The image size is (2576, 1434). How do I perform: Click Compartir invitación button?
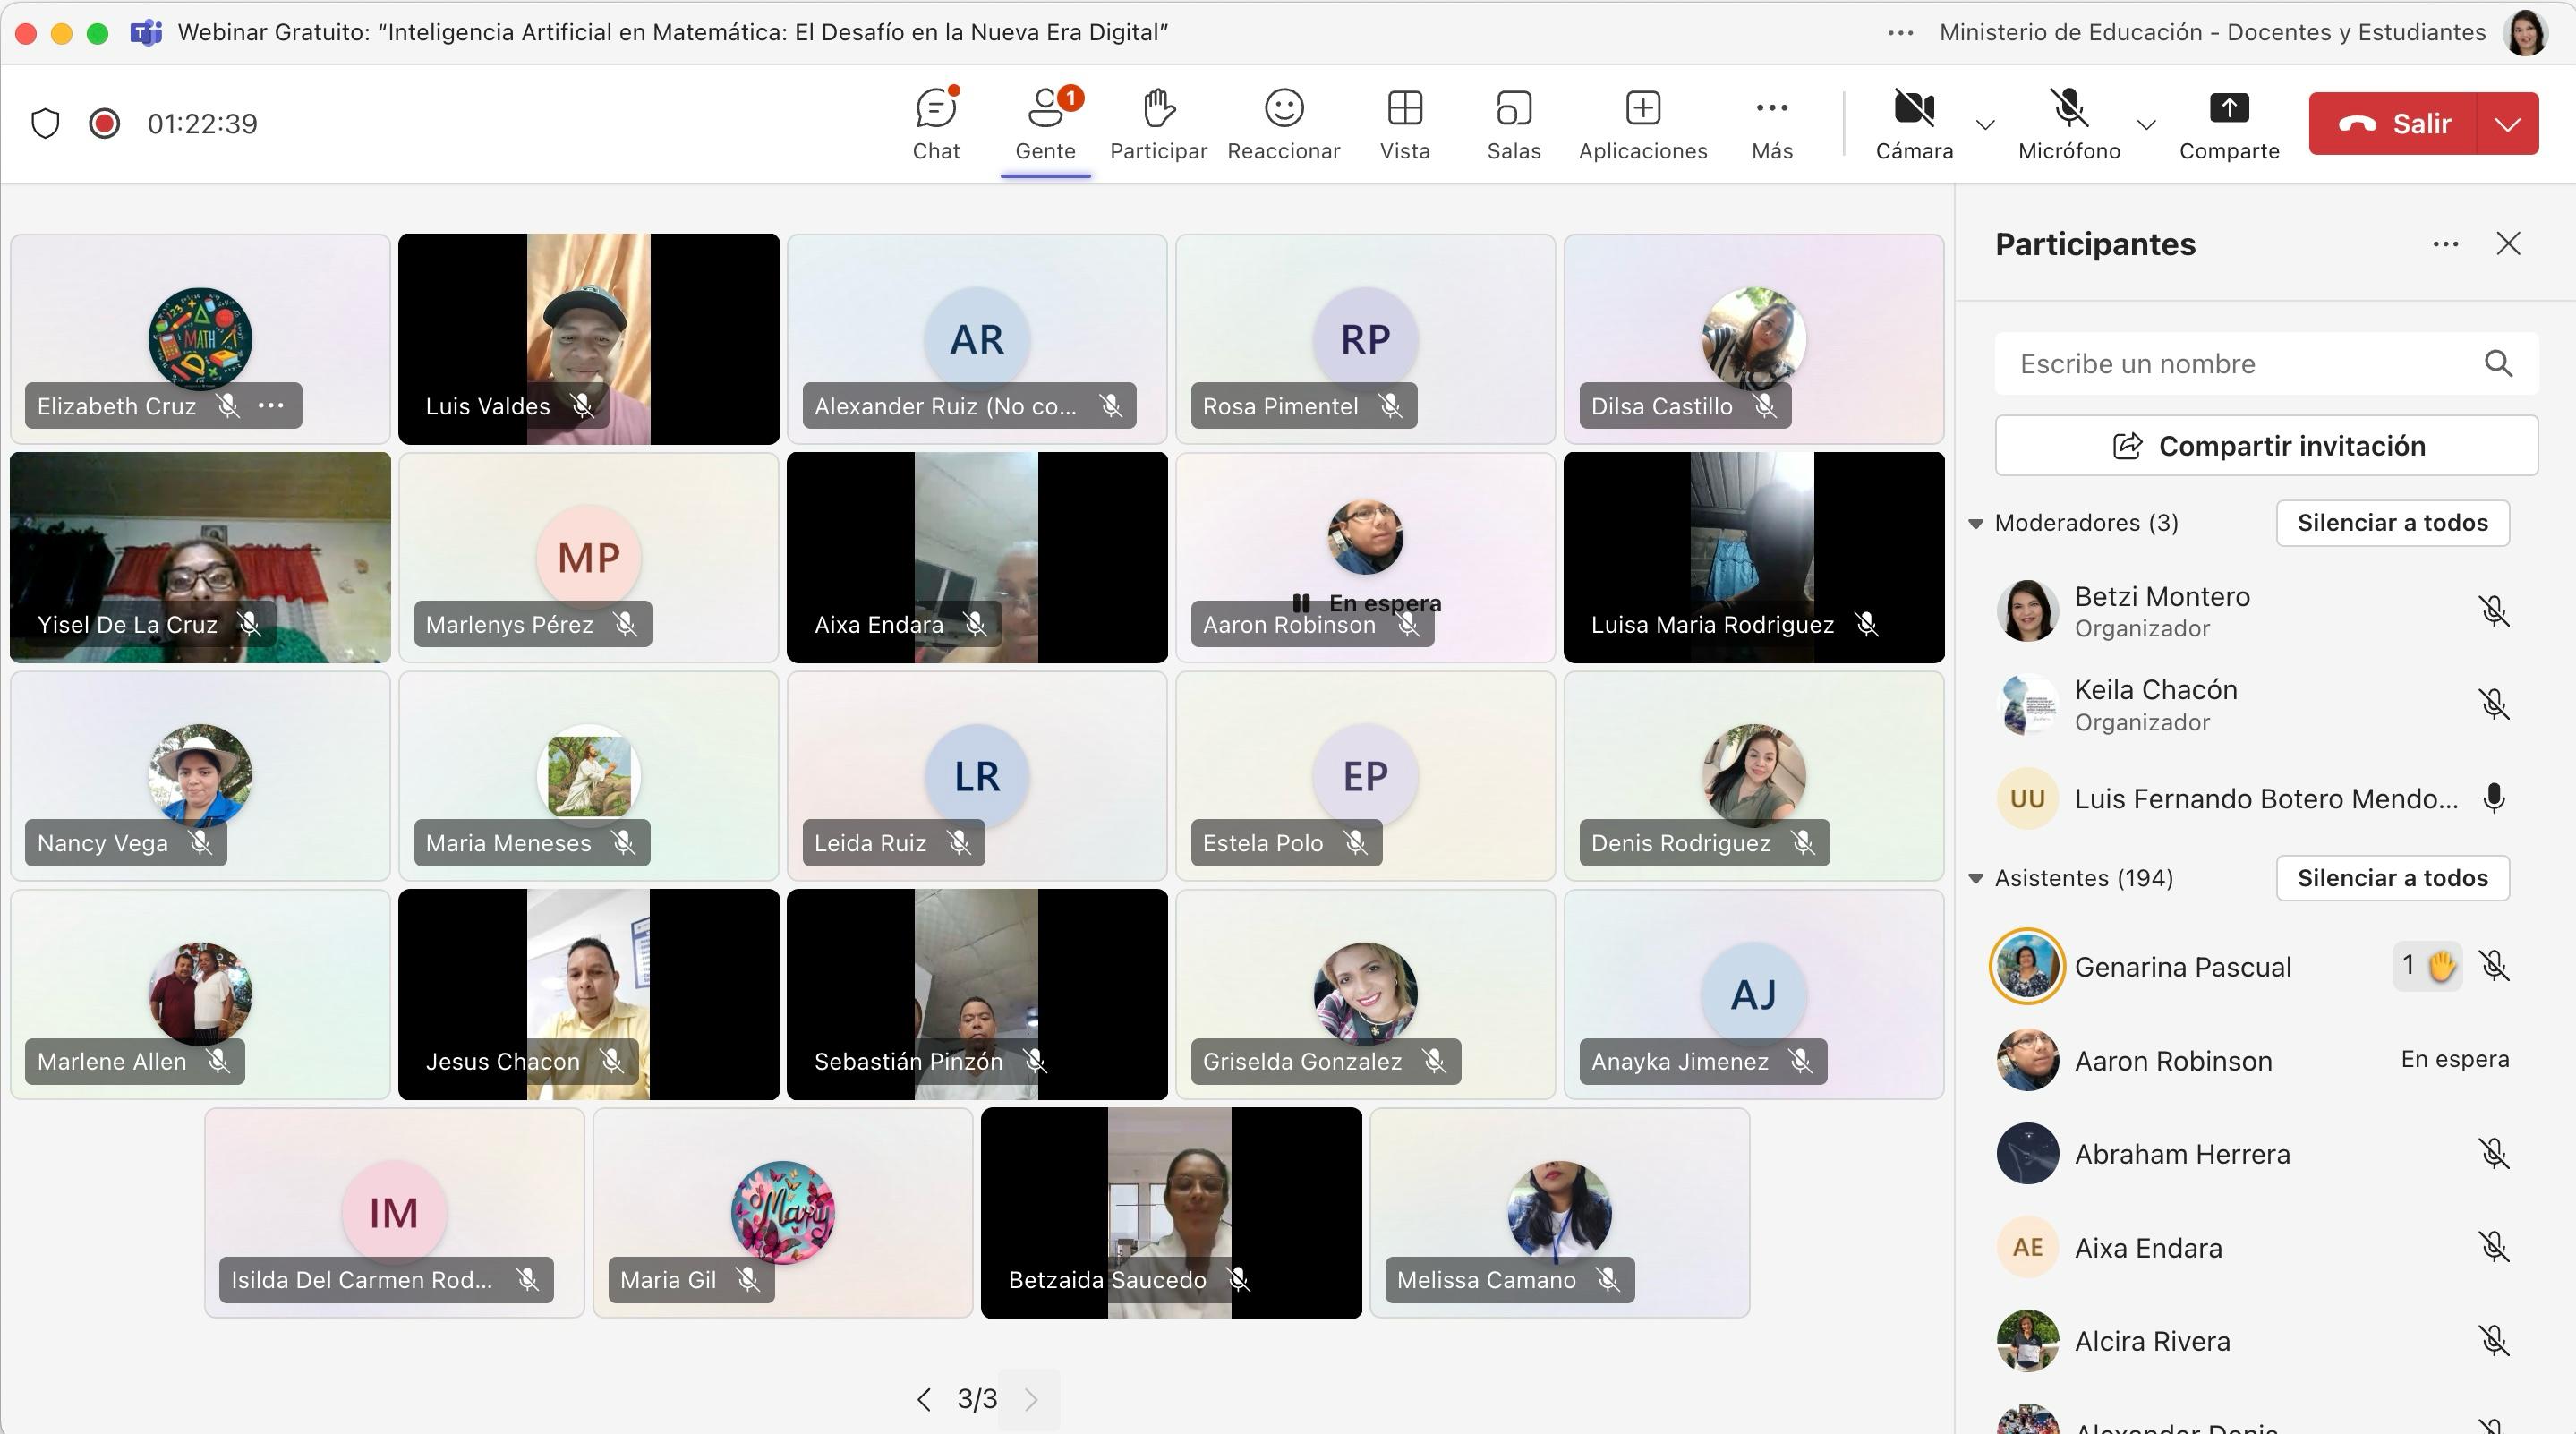point(2266,445)
